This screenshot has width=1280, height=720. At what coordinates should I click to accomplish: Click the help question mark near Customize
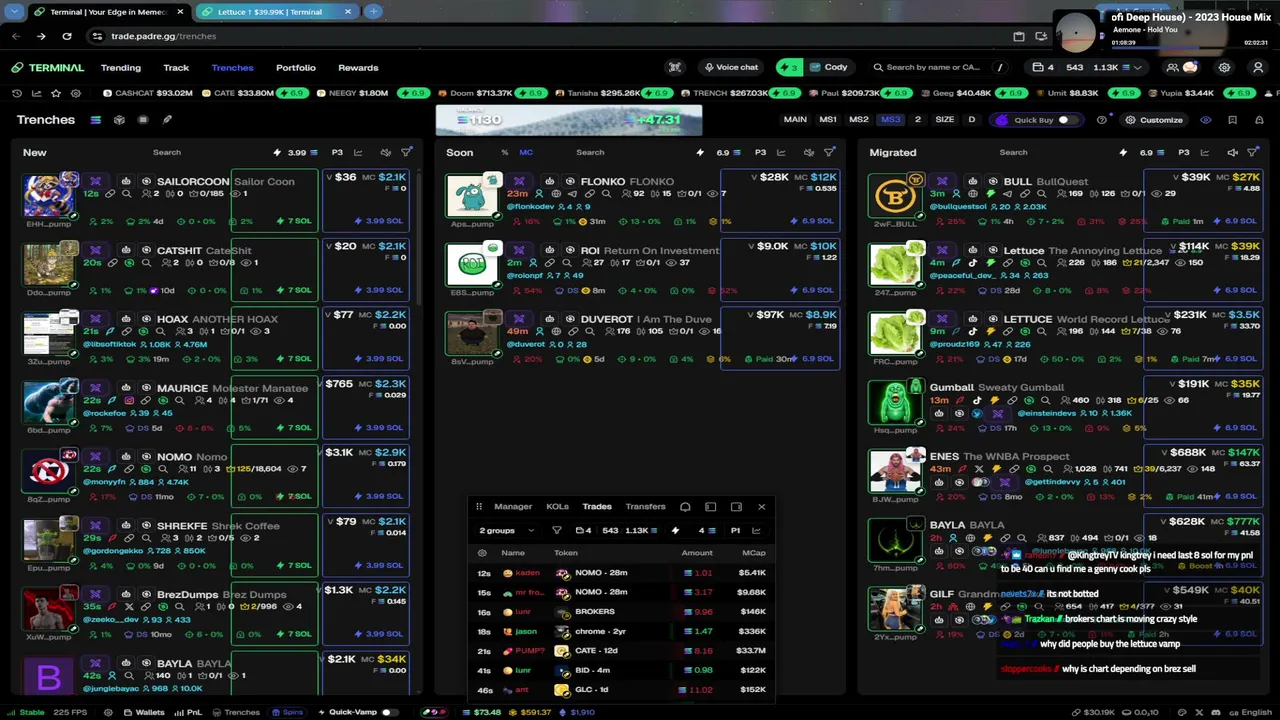1102,120
